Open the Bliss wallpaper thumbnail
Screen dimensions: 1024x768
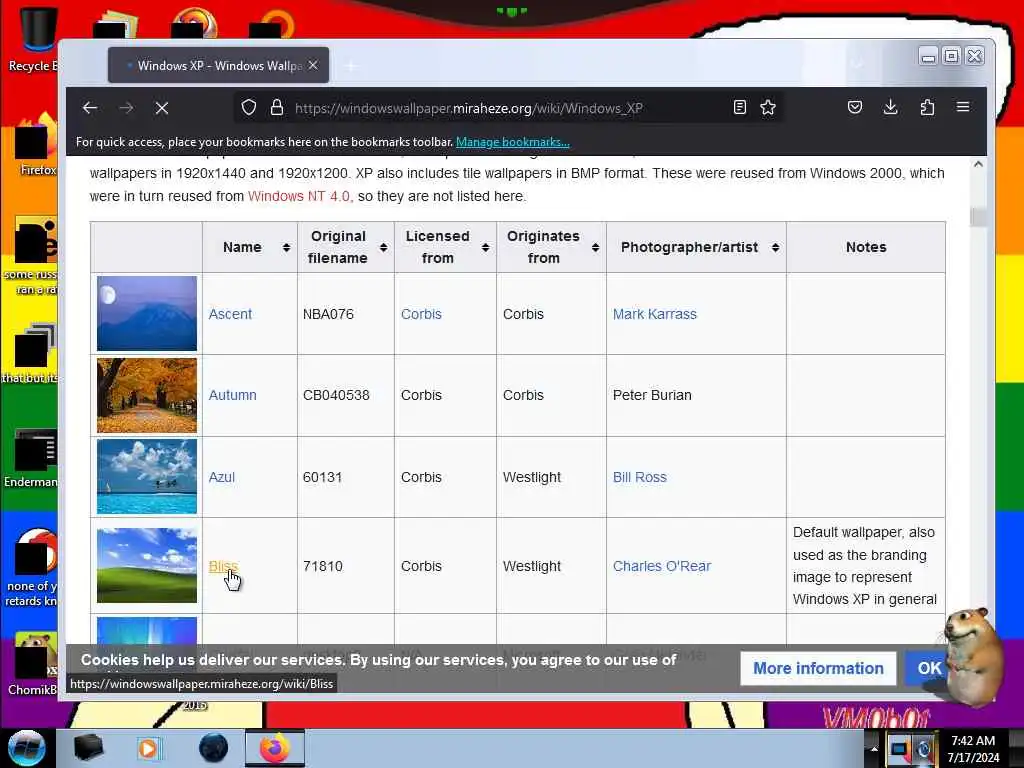coord(147,566)
